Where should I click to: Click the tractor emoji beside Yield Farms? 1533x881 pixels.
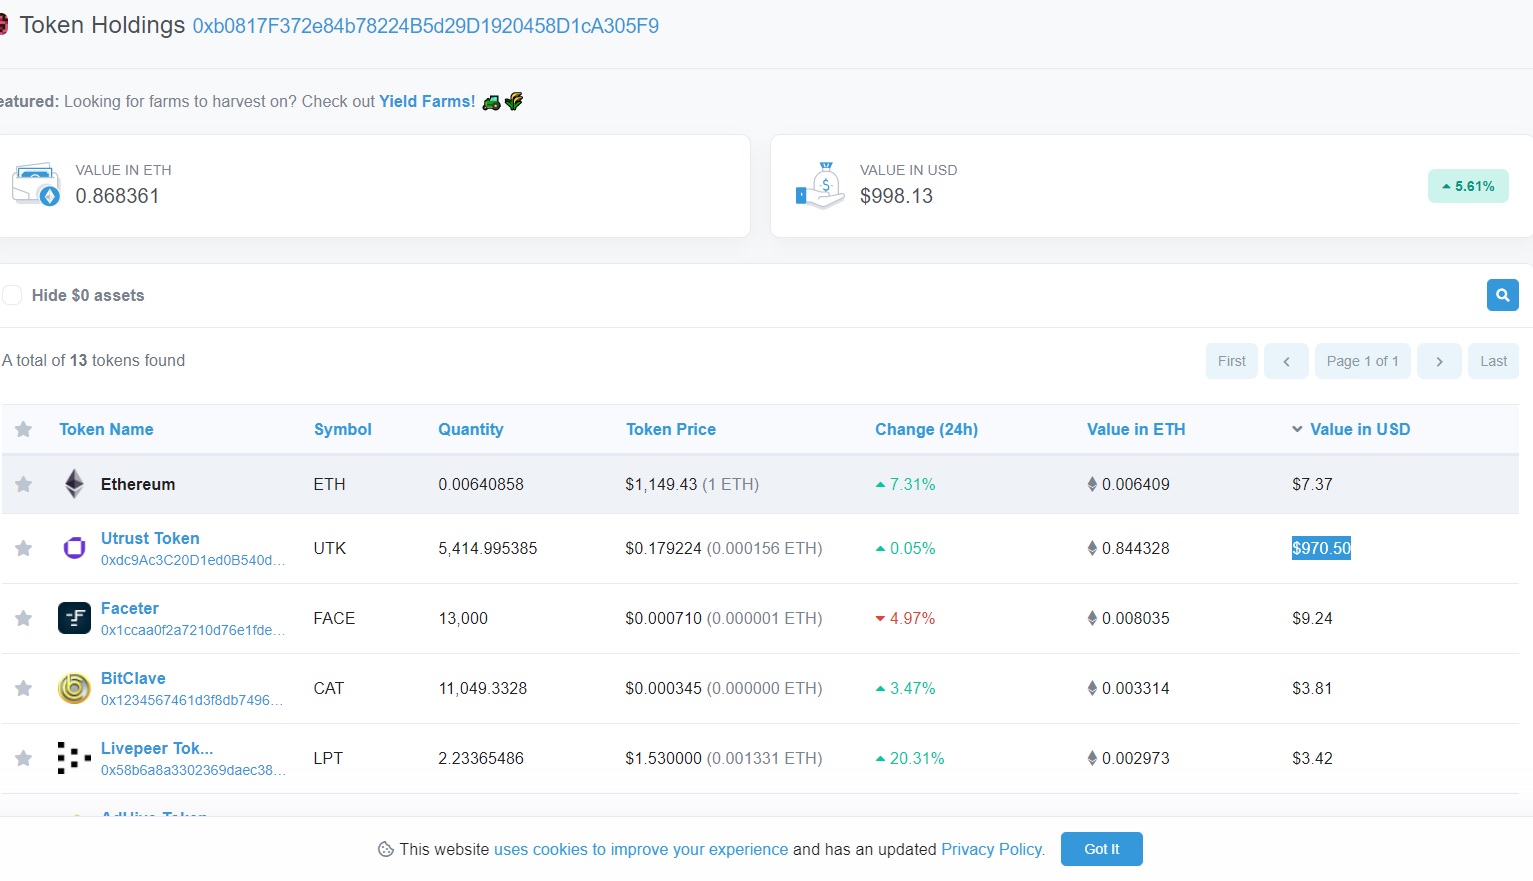491,102
